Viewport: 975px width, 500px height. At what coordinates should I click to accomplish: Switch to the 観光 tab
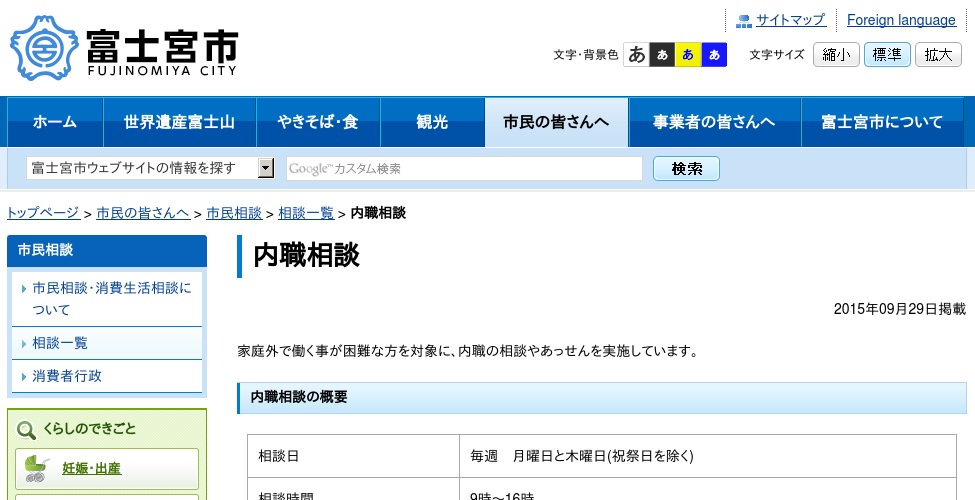point(432,122)
